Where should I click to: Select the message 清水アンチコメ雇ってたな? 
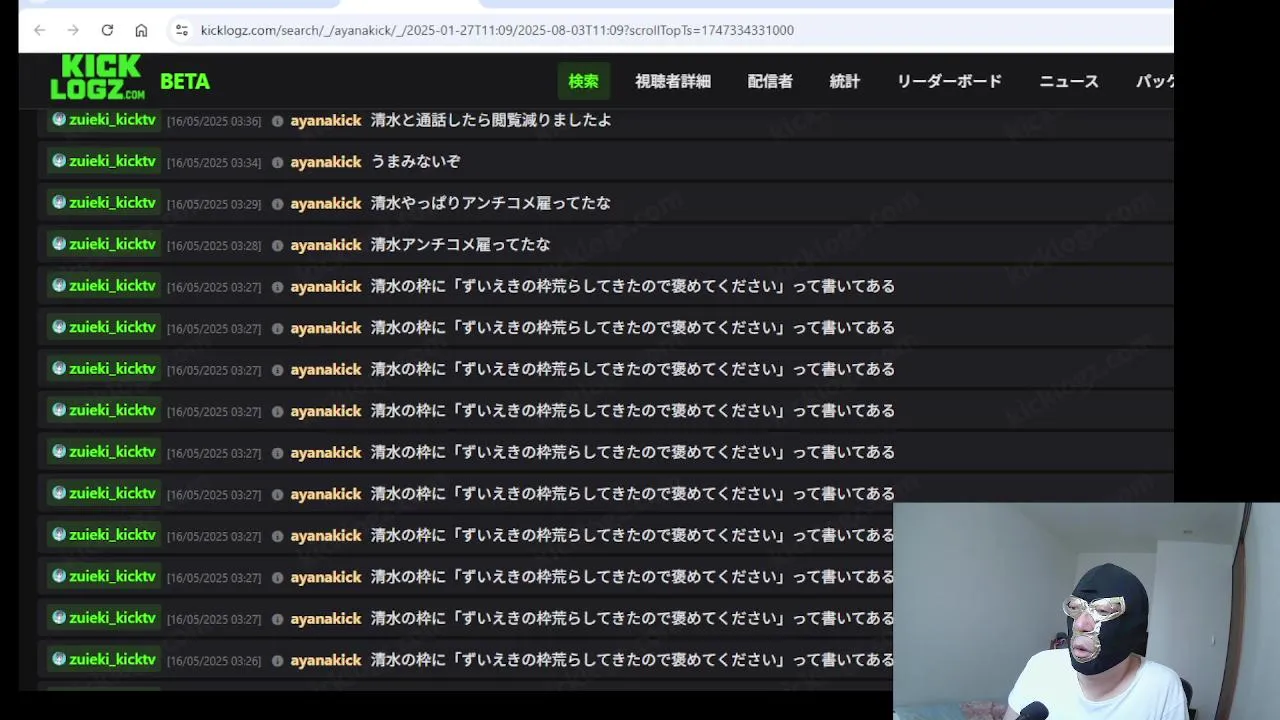pos(461,244)
